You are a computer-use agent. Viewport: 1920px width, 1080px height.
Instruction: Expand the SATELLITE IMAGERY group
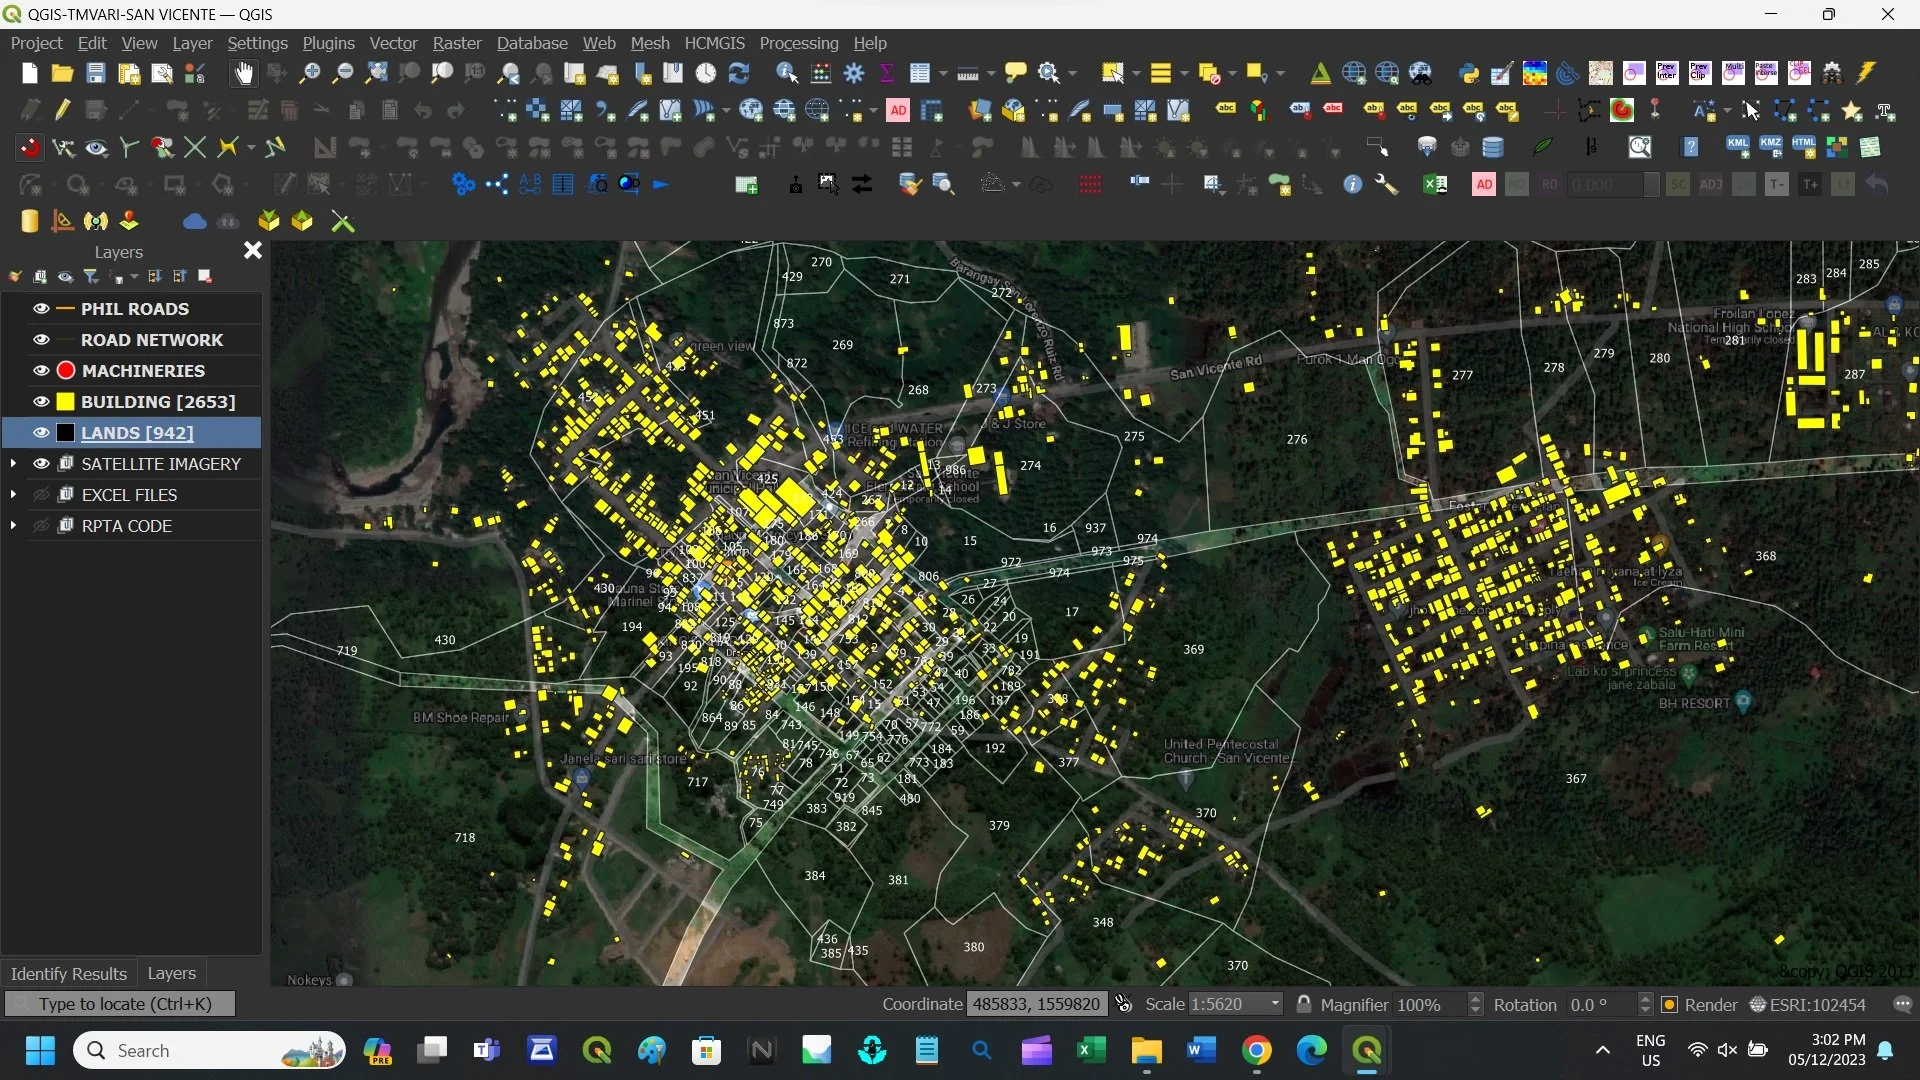13,464
